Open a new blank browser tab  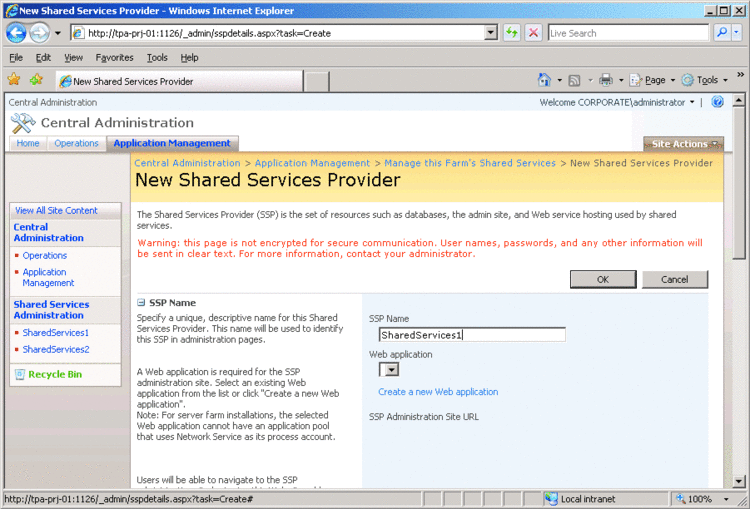click(x=316, y=81)
